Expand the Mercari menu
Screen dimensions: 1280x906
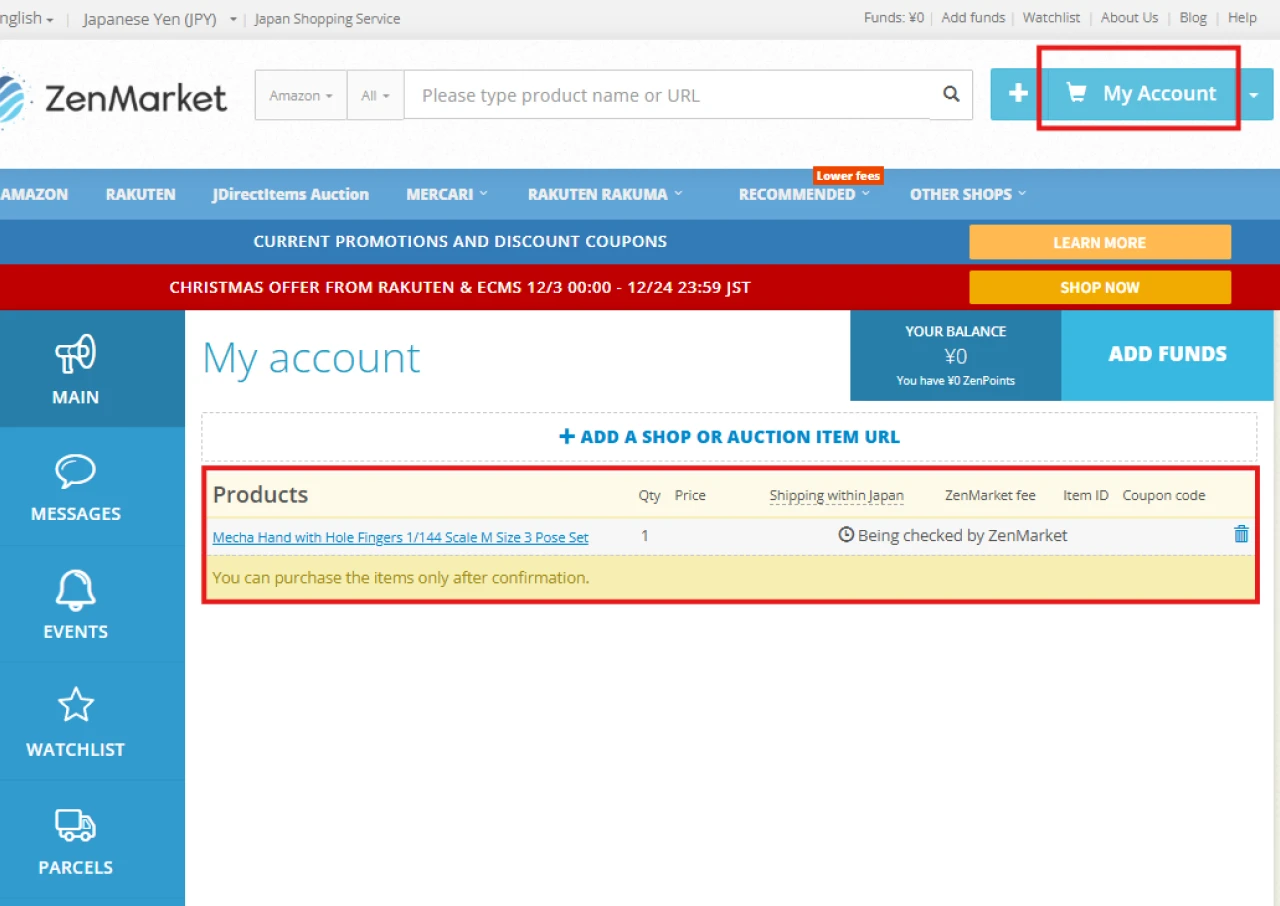pos(447,194)
